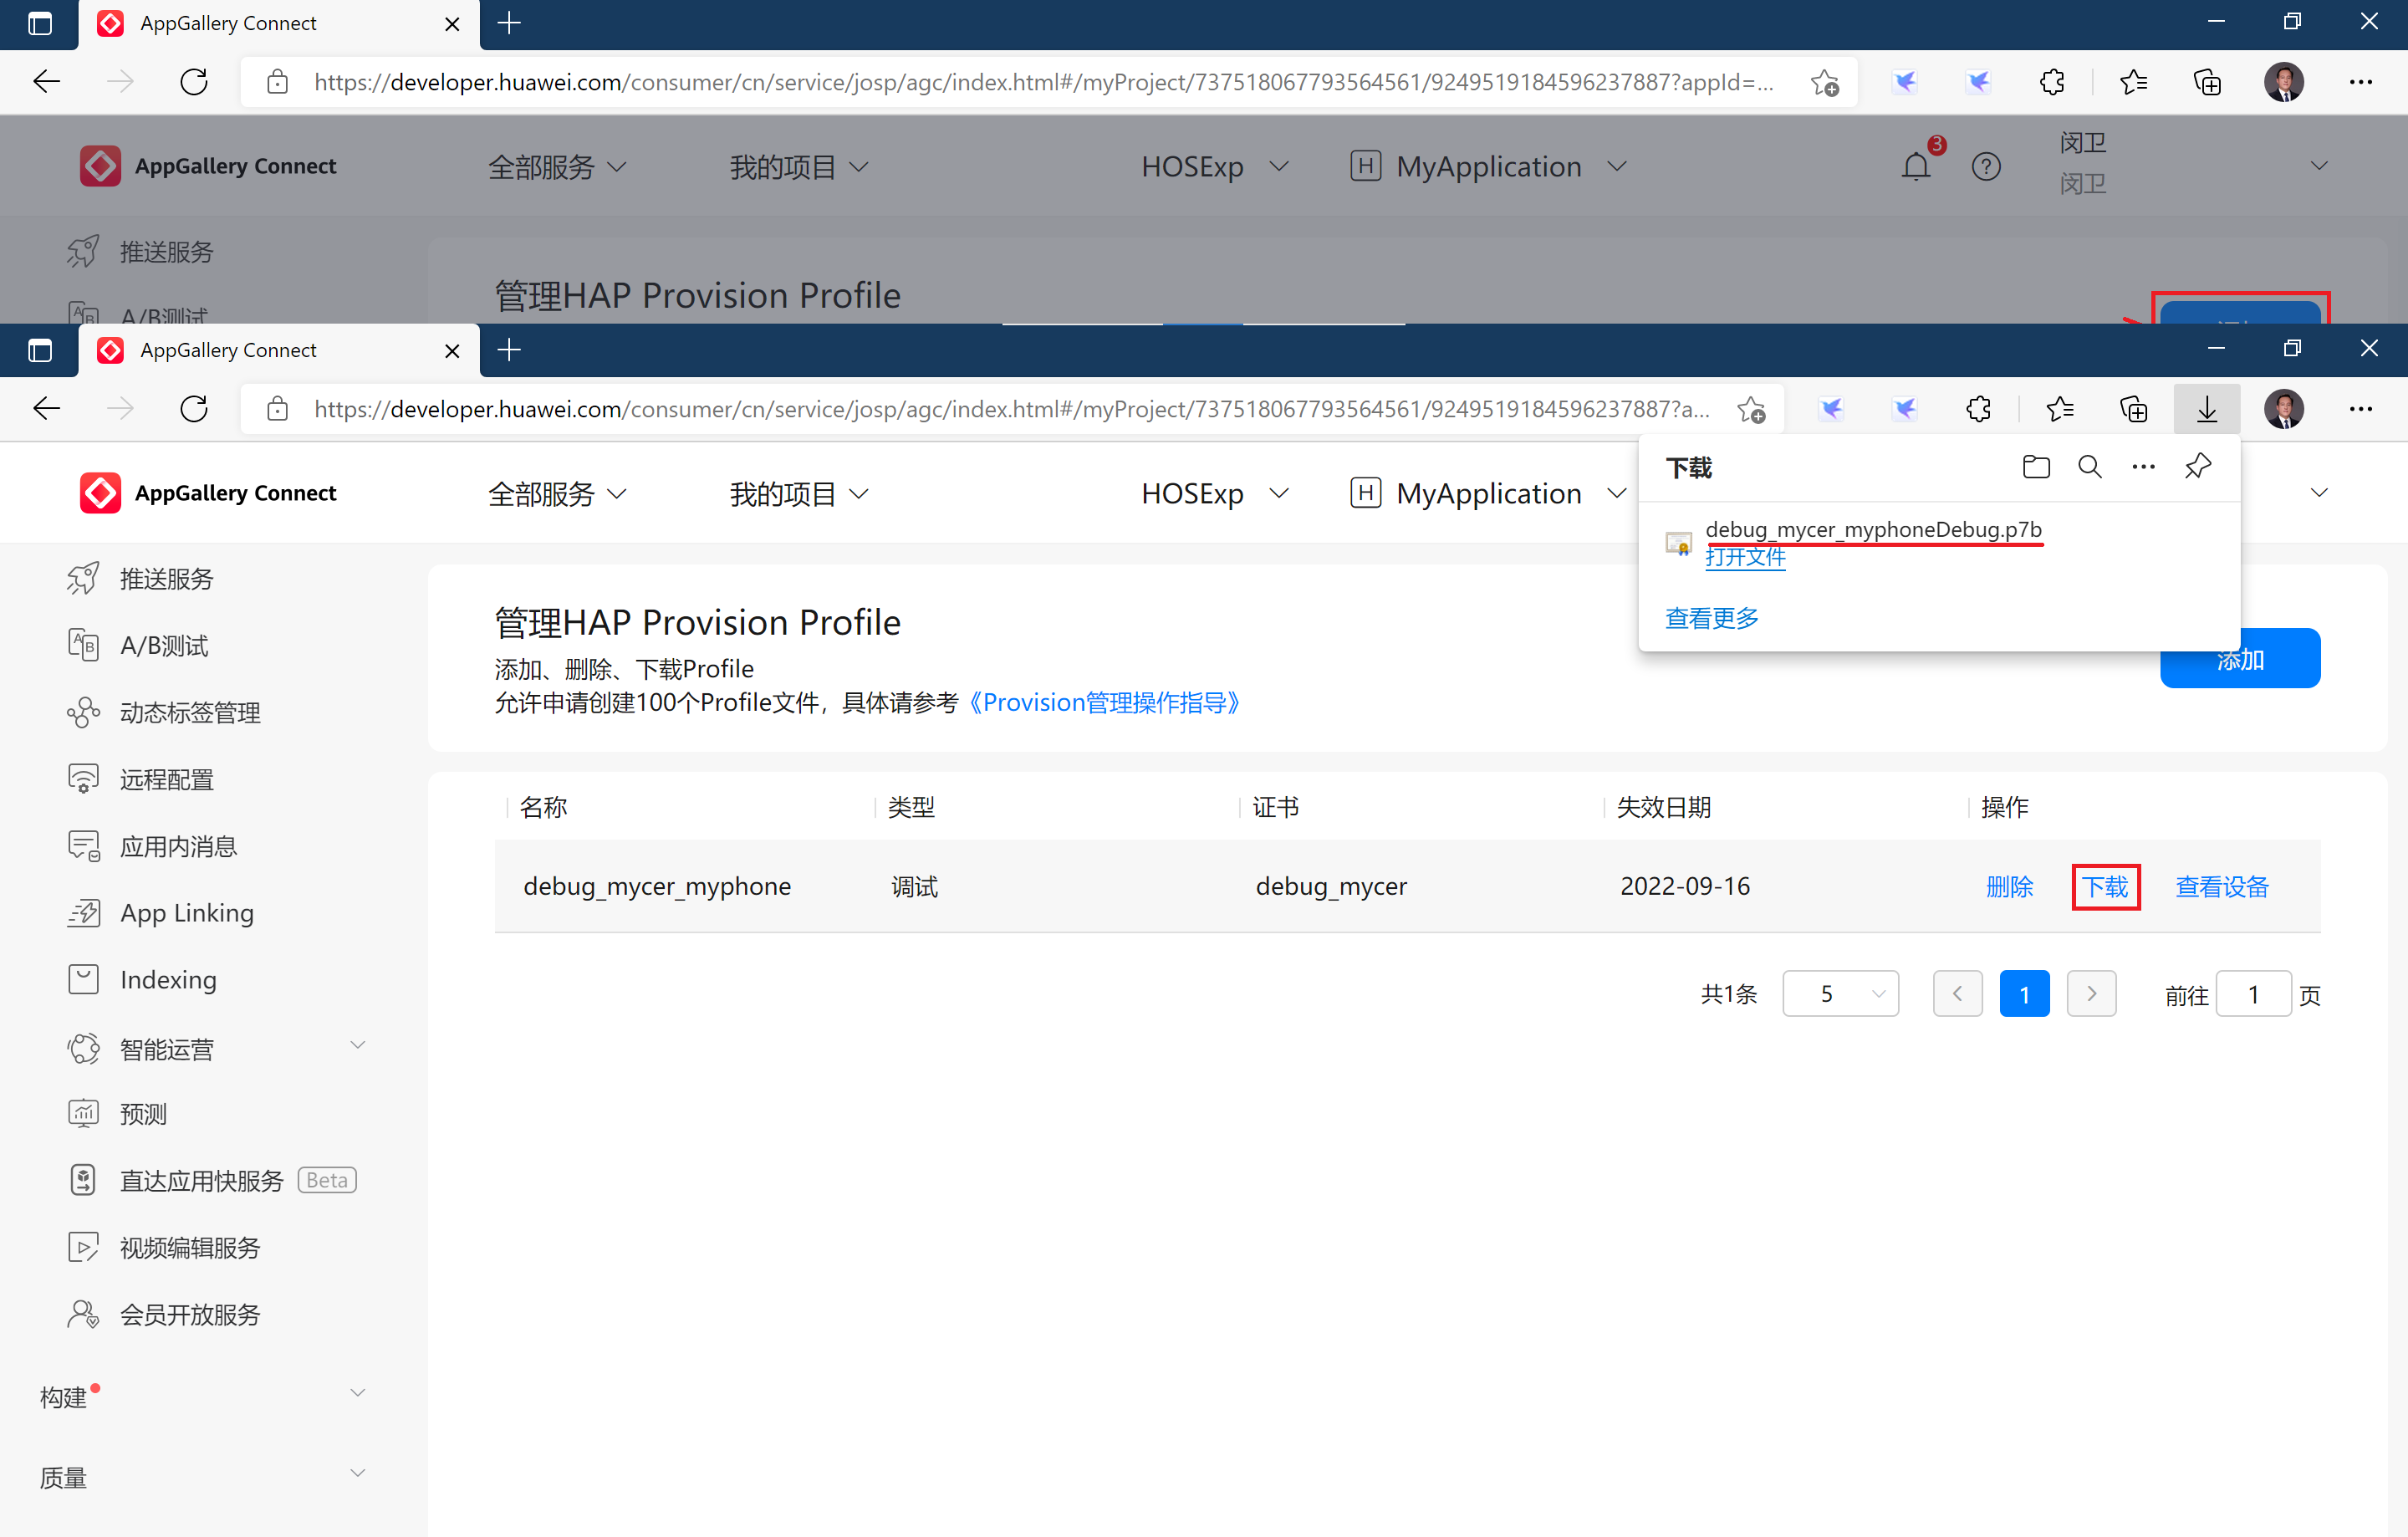Image resolution: width=2408 pixels, height=1537 pixels.
Task: Click the 添加 button
Action: point(2240,660)
